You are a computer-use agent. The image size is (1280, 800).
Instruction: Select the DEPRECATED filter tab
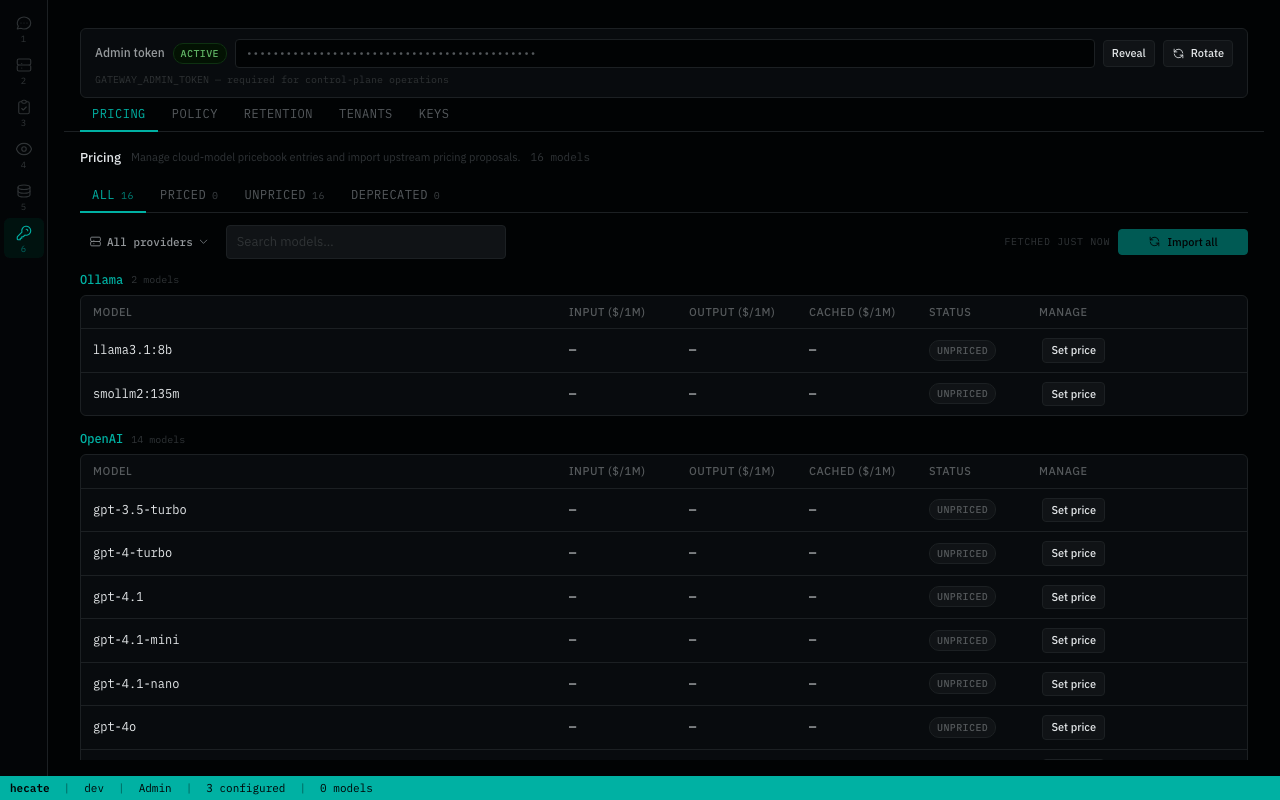[395, 195]
